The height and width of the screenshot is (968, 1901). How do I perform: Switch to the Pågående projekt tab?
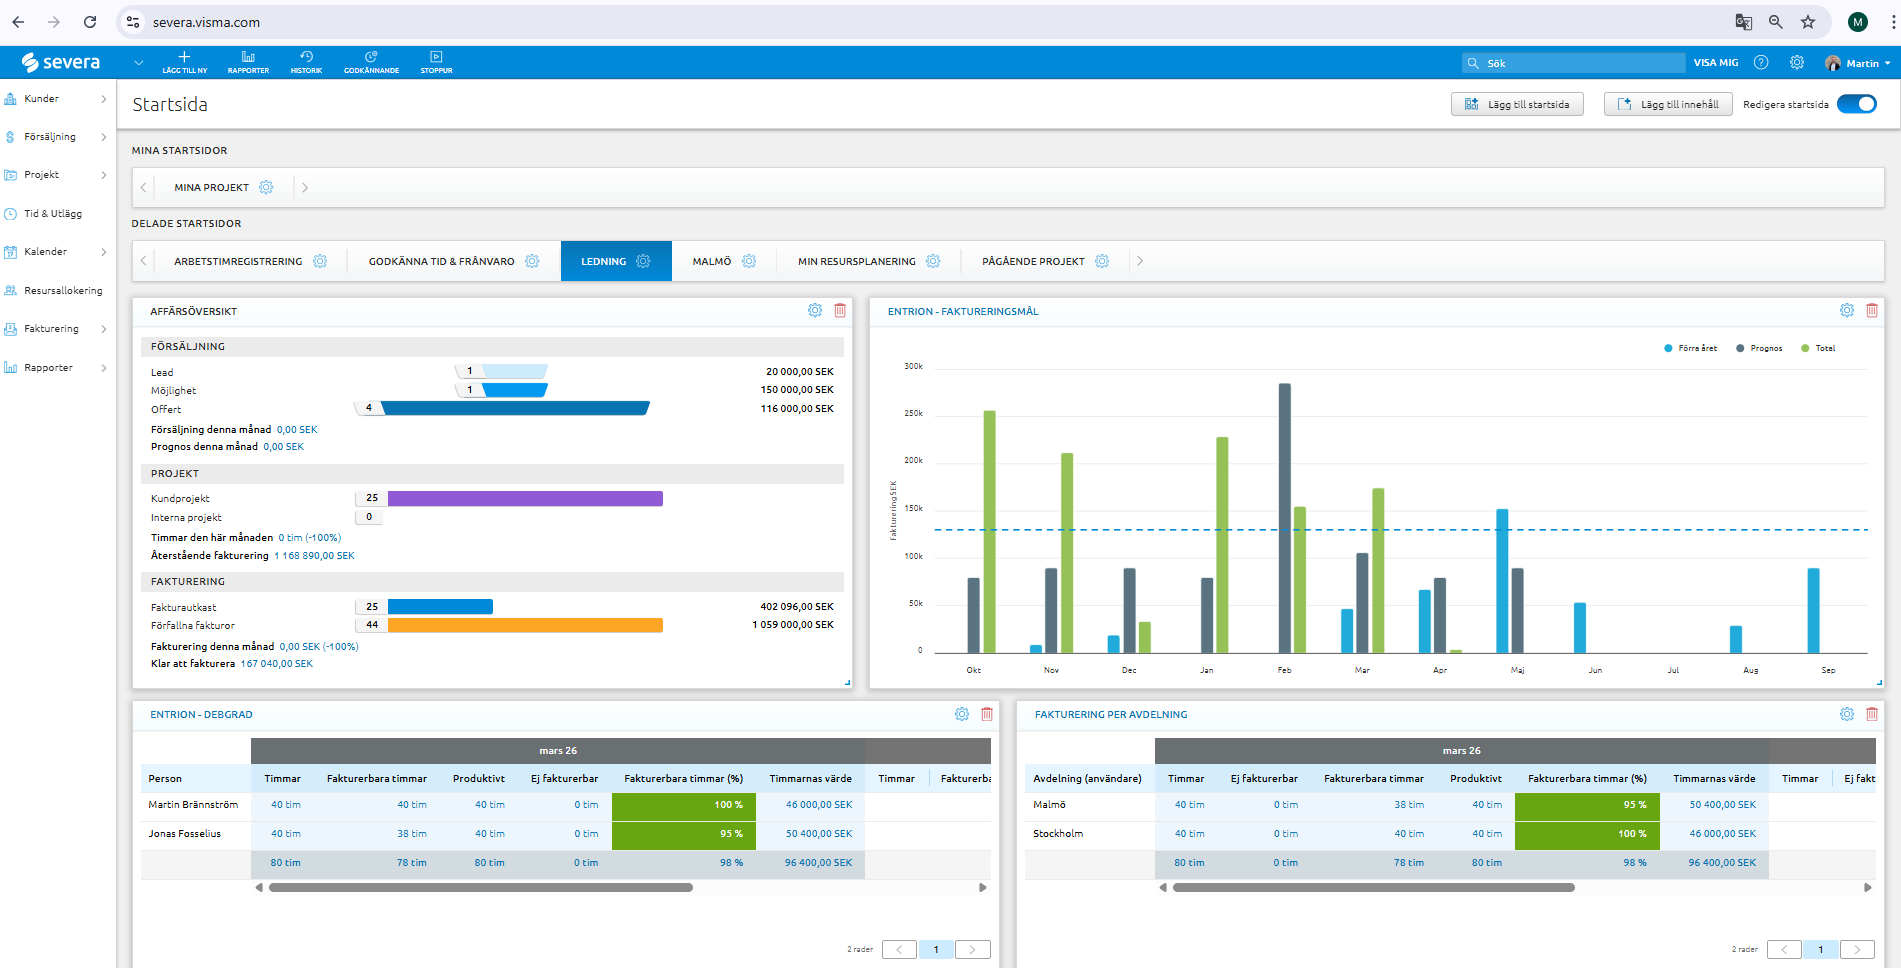coord(1033,261)
